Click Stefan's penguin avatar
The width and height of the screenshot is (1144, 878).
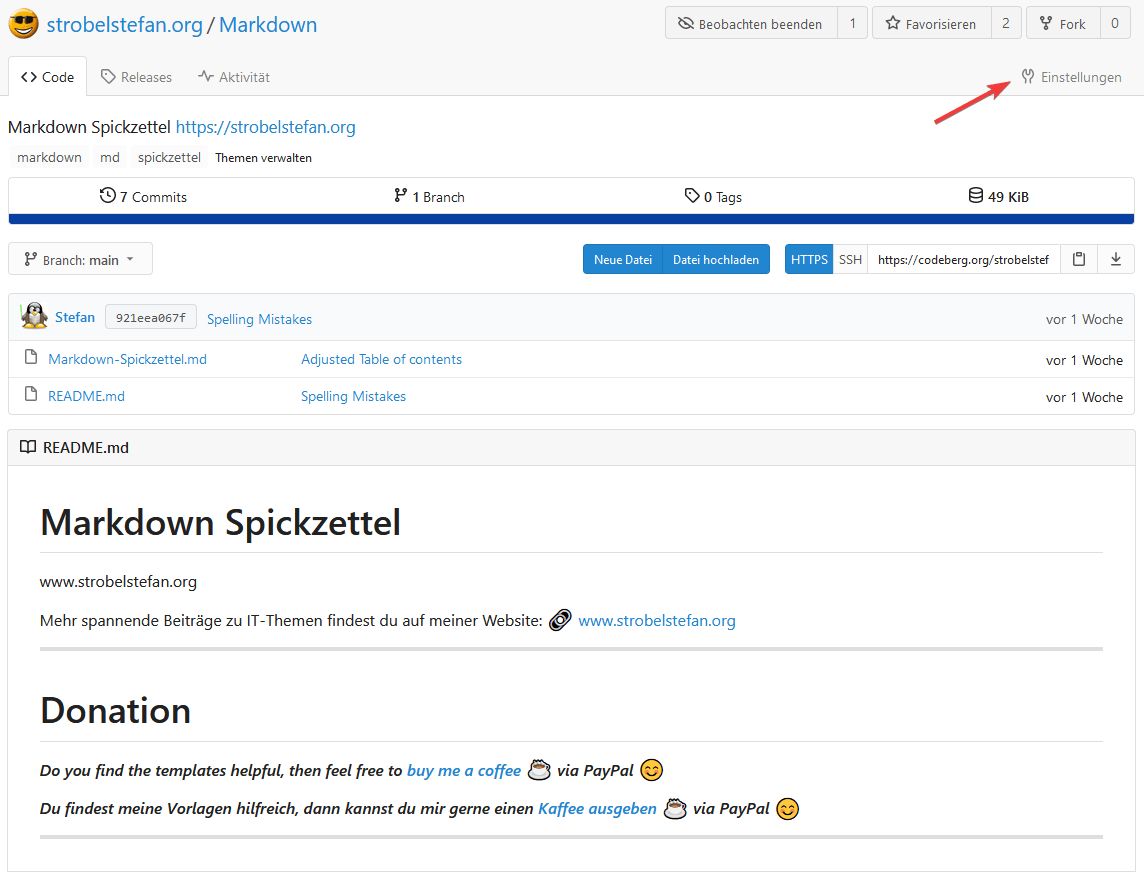pos(34,317)
